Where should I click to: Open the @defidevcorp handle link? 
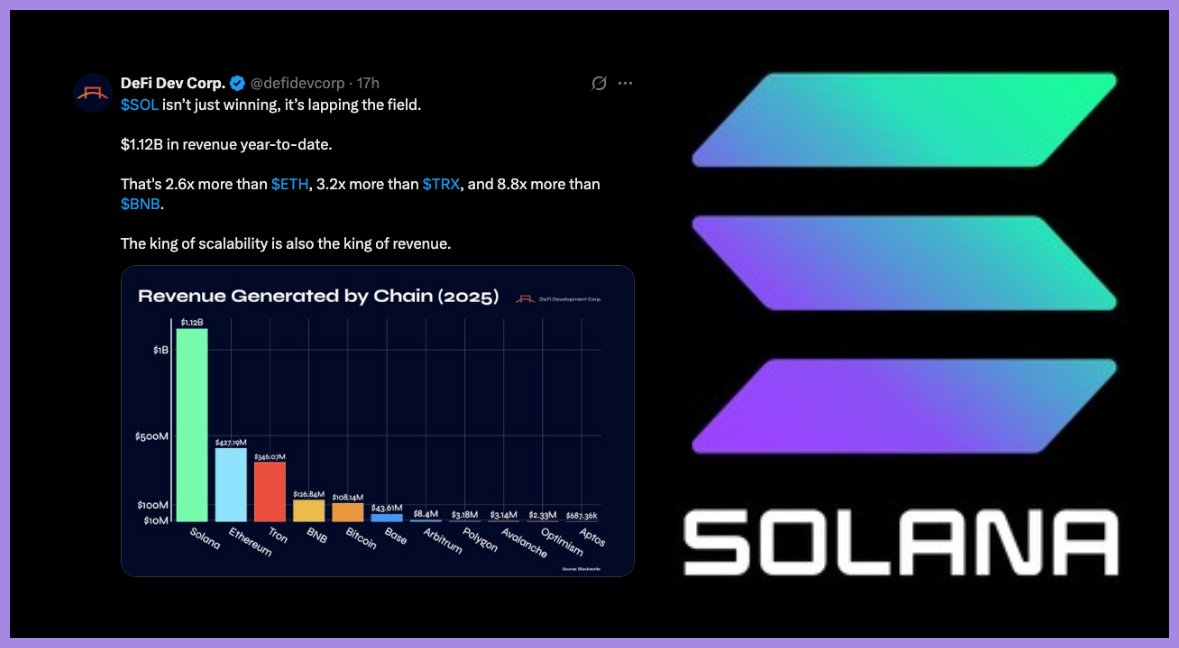[297, 83]
